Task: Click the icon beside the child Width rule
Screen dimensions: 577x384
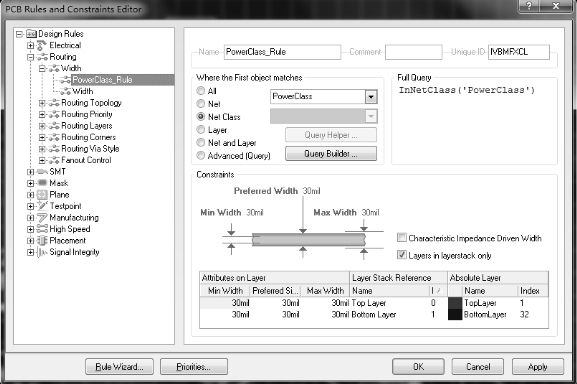Action: tap(66, 91)
